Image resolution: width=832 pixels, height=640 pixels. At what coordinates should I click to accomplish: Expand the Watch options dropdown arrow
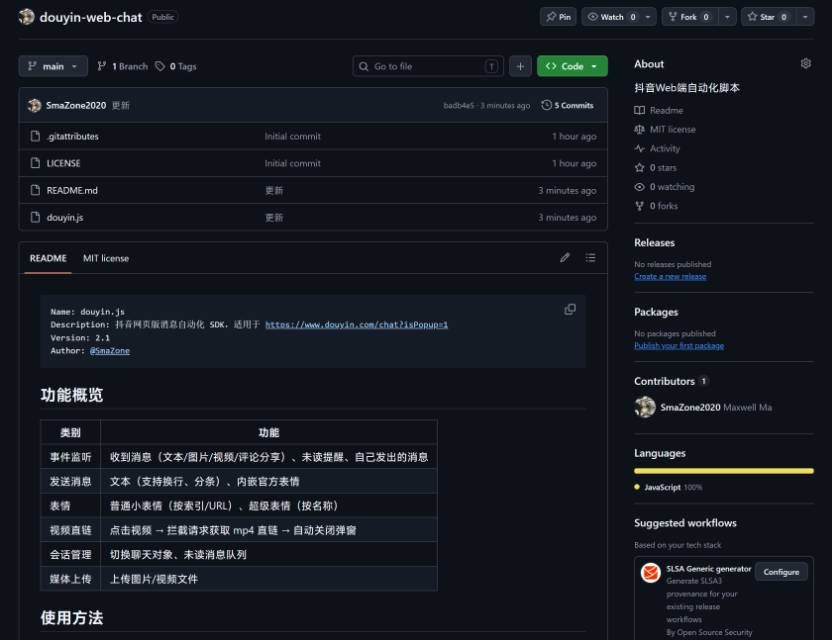(648, 17)
